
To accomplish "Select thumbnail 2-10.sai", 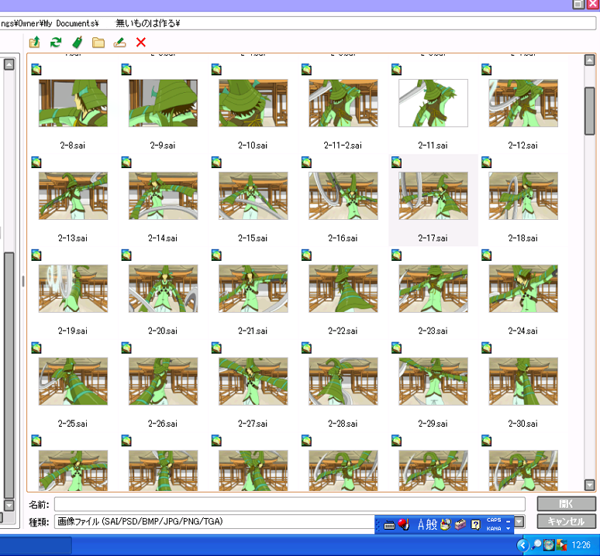I will point(253,103).
